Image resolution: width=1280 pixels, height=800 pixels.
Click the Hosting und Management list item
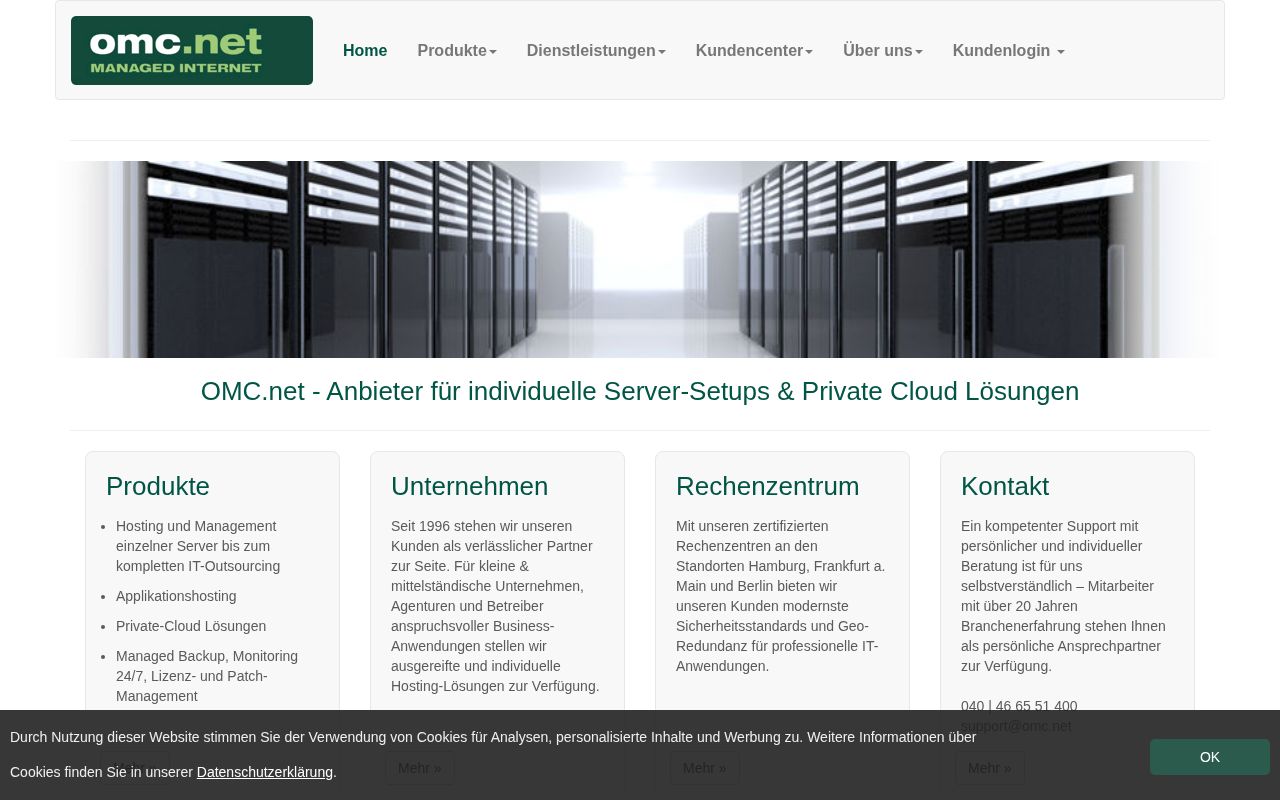[x=198, y=546]
